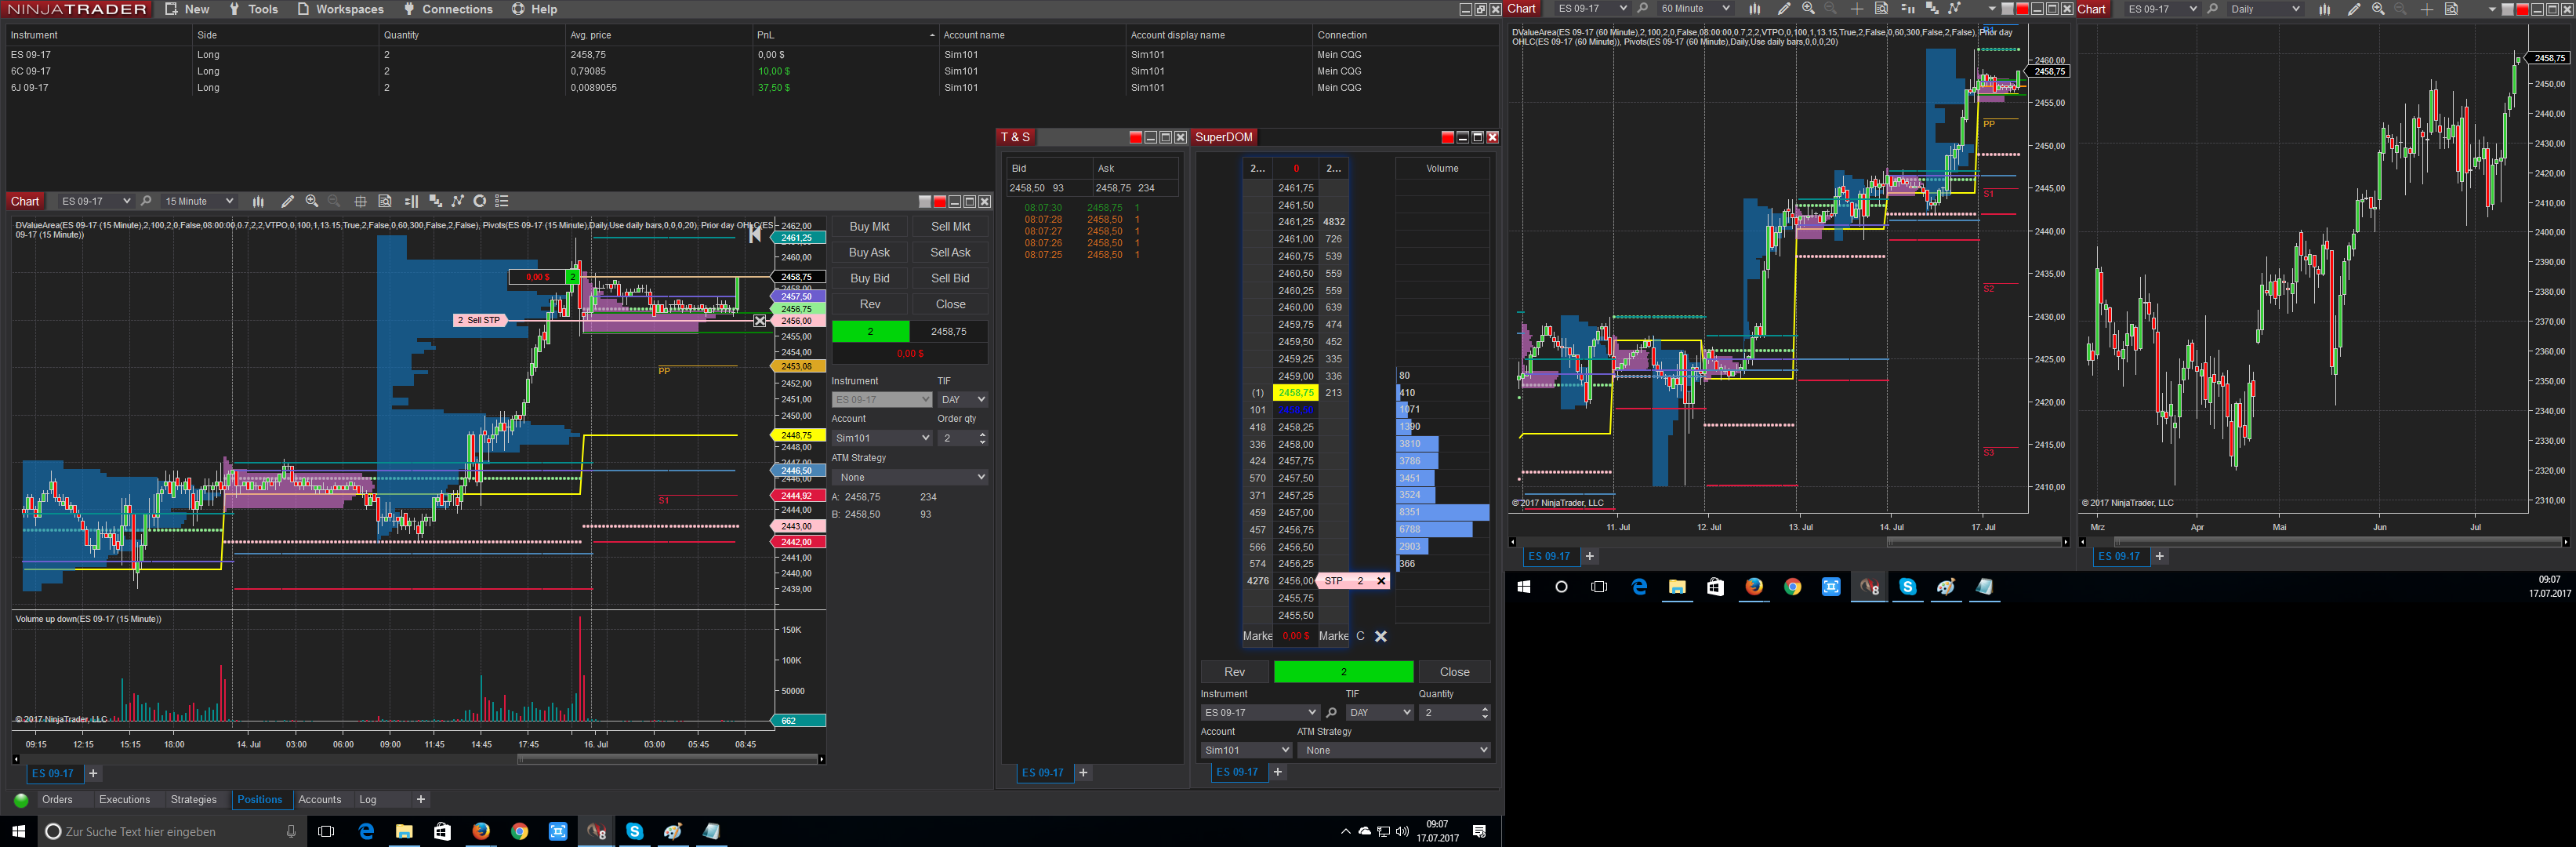Screen dimensions: 2576x847
Task: Open 15 Minute interval dropdown
Action: click(199, 201)
